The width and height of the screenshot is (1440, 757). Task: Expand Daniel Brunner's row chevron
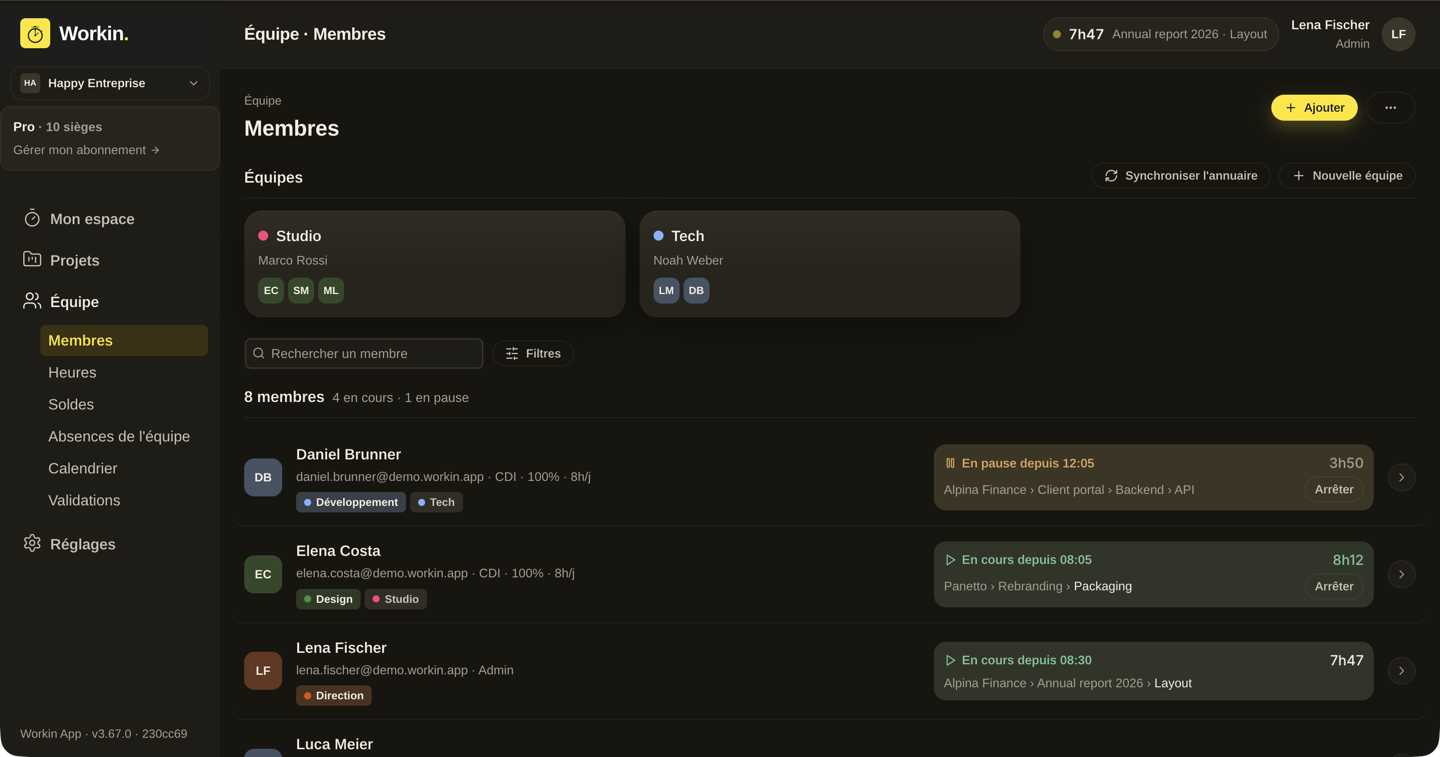click(1401, 478)
